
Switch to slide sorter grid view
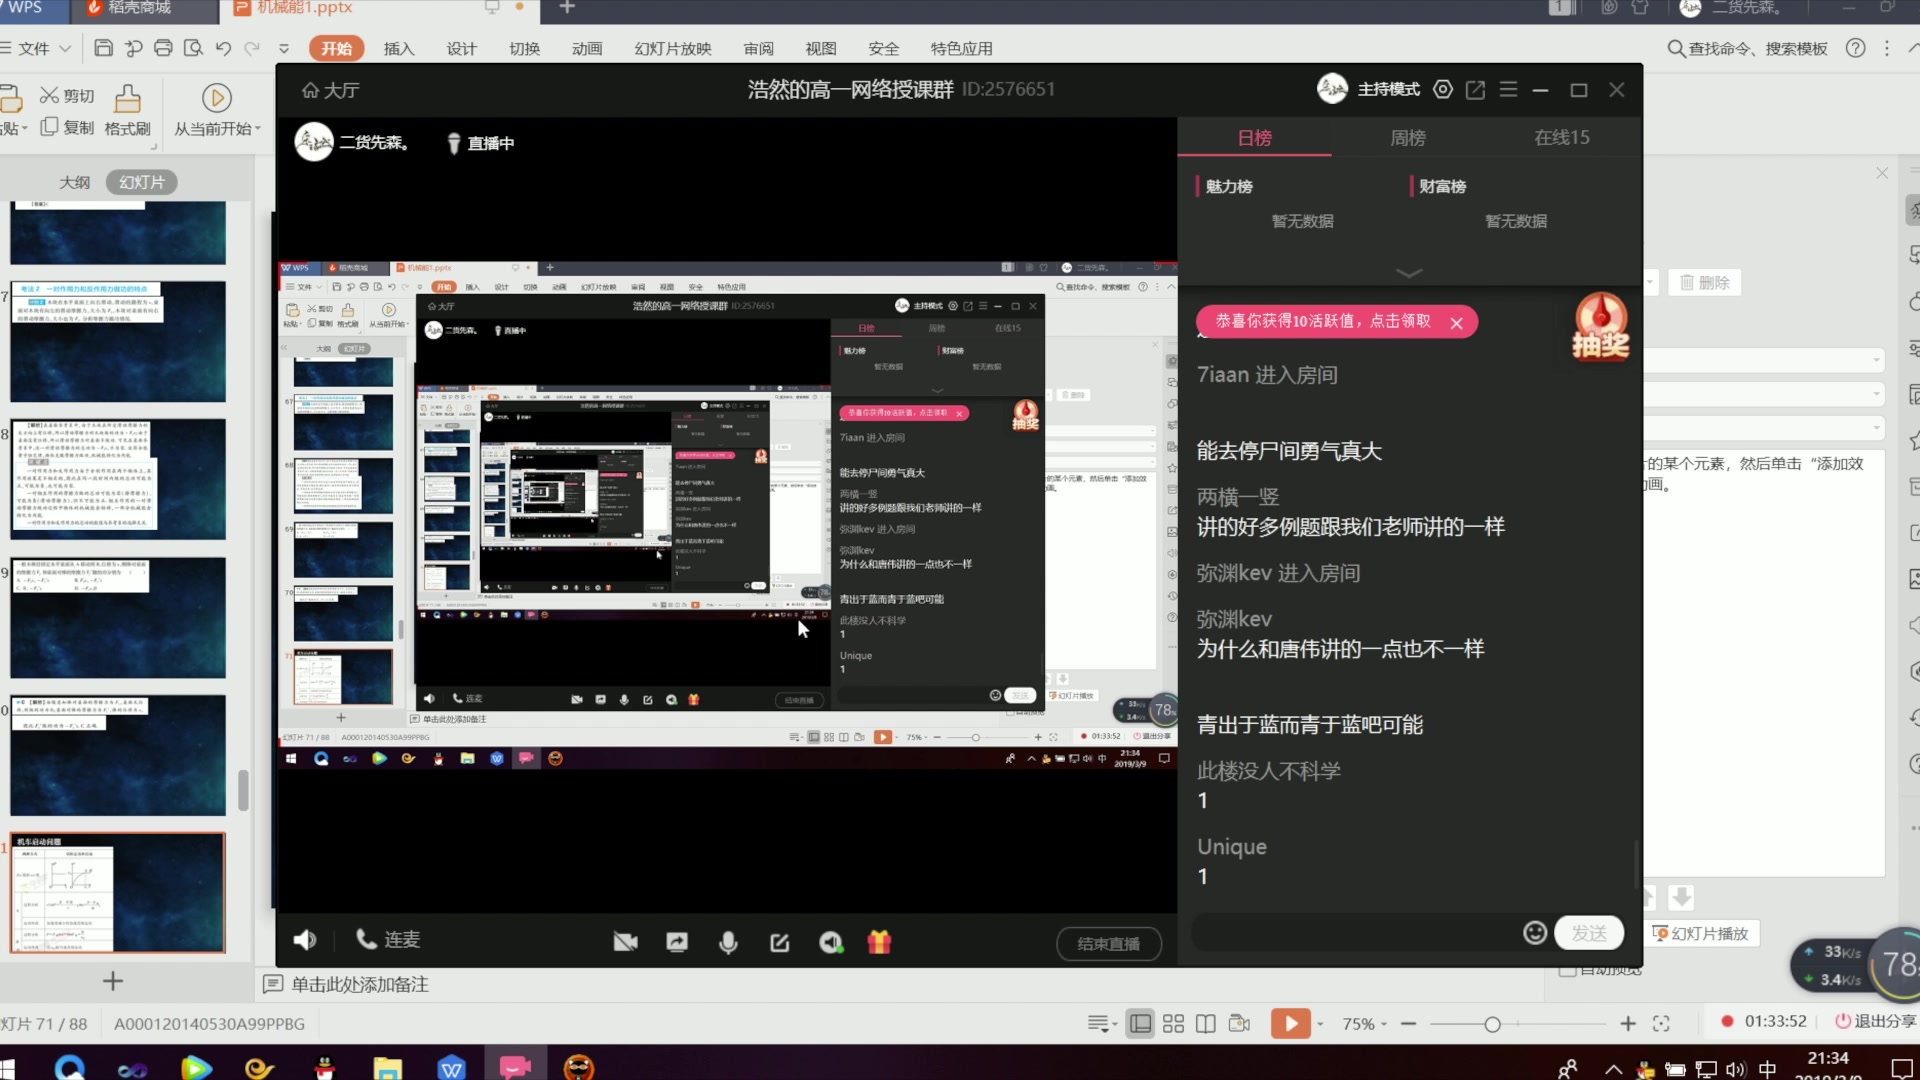(1173, 1023)
